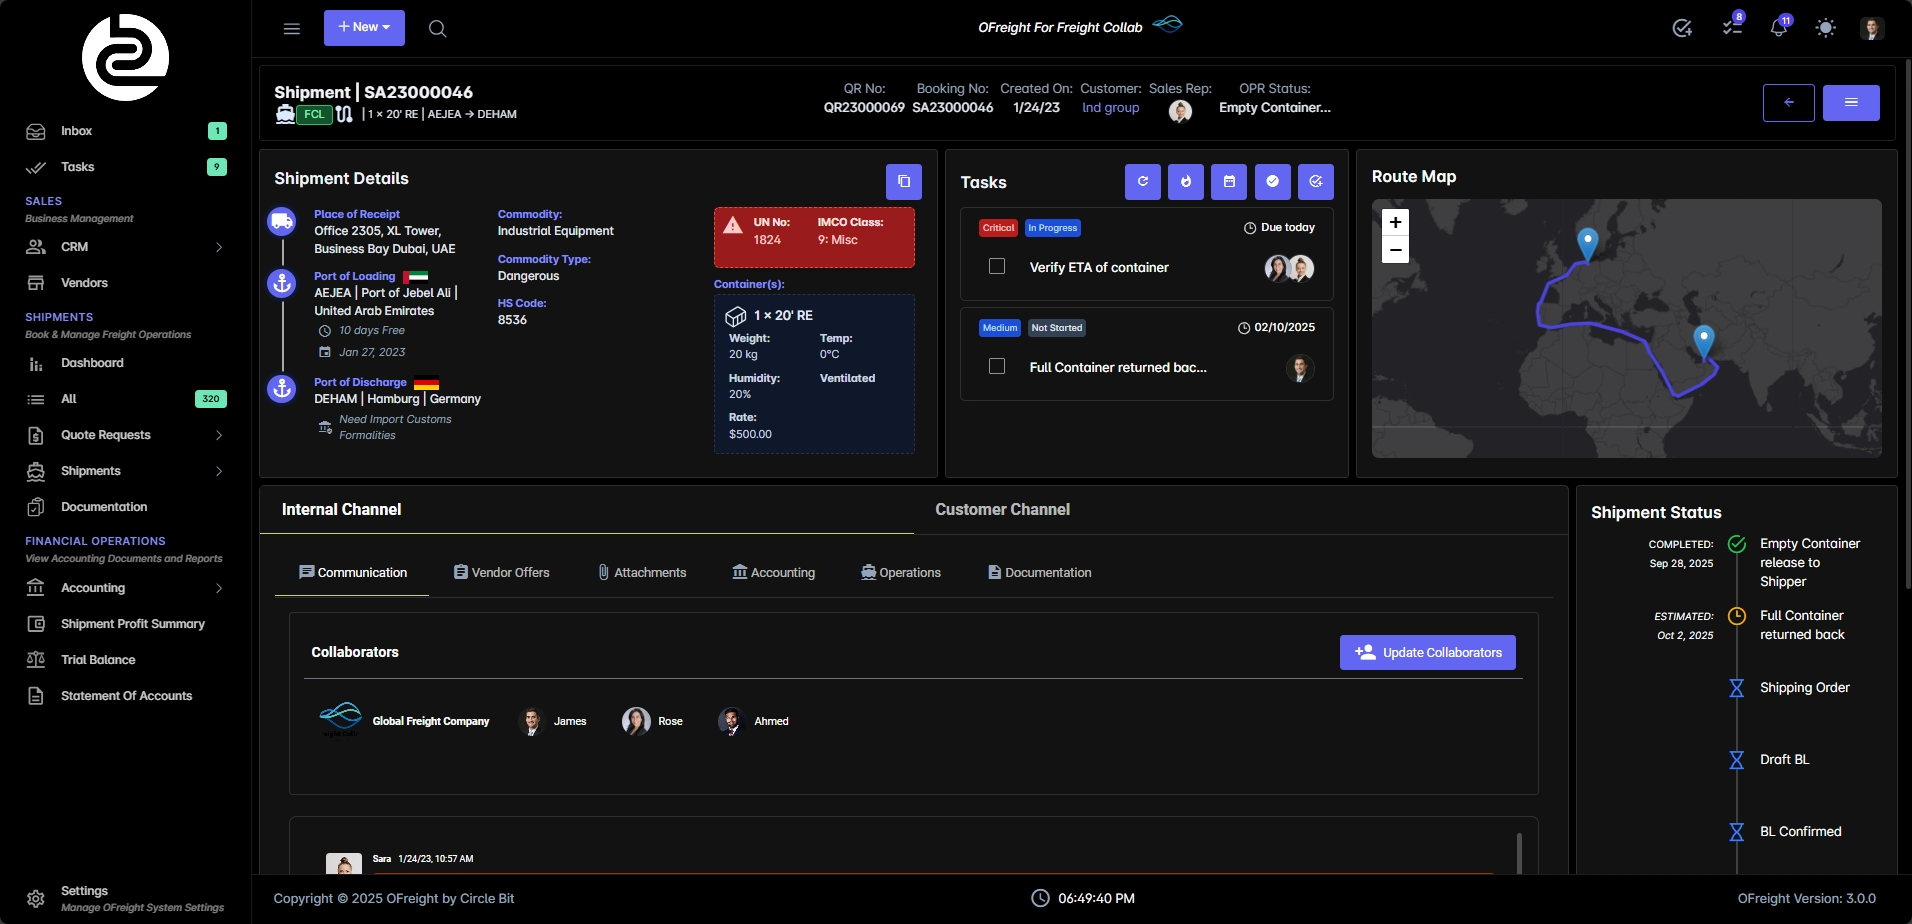Click the back arrow button in shipment header
Viewport: 1912px width, 924px height.
pos(1788,103)
